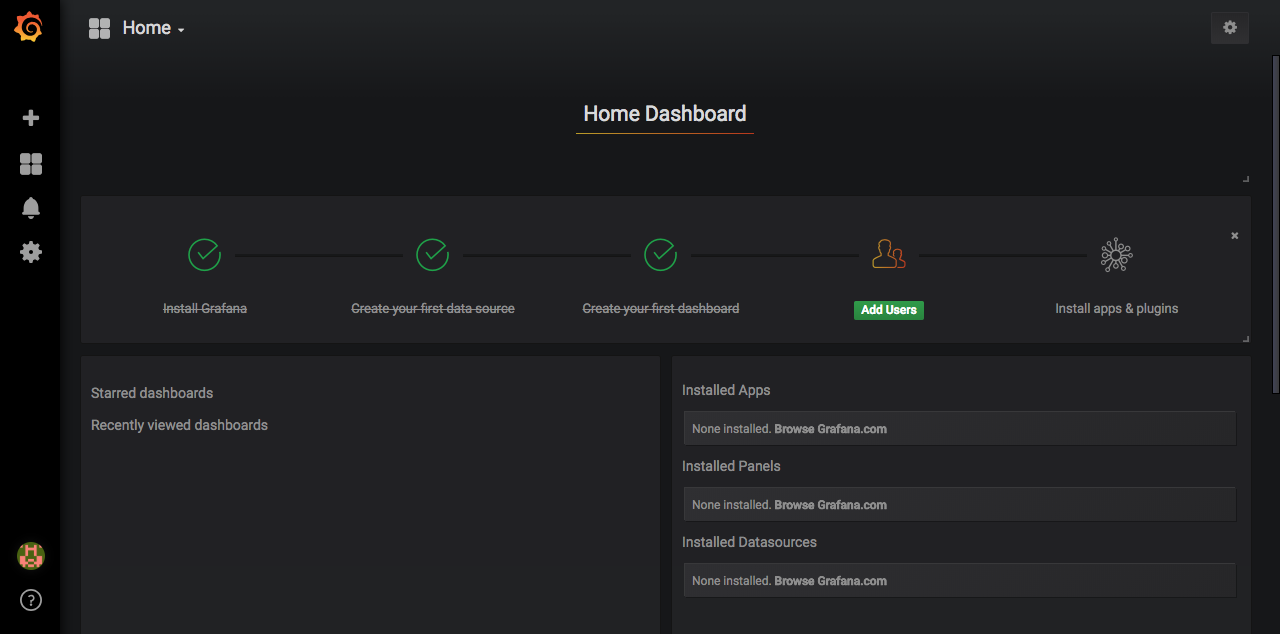
Task: Click the data source step checkmark icon
Action: point(432,255)
